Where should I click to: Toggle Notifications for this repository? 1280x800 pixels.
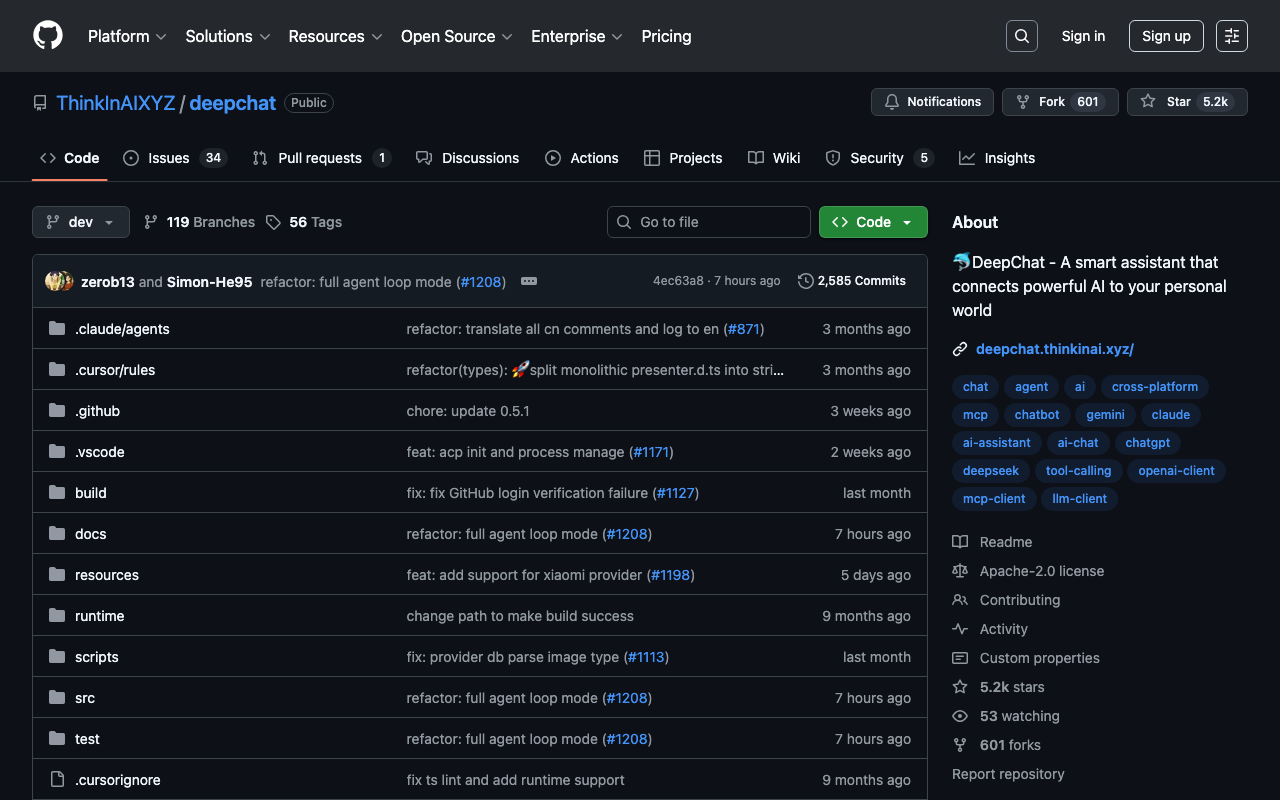pyautogui.click(x=932, y=102)
